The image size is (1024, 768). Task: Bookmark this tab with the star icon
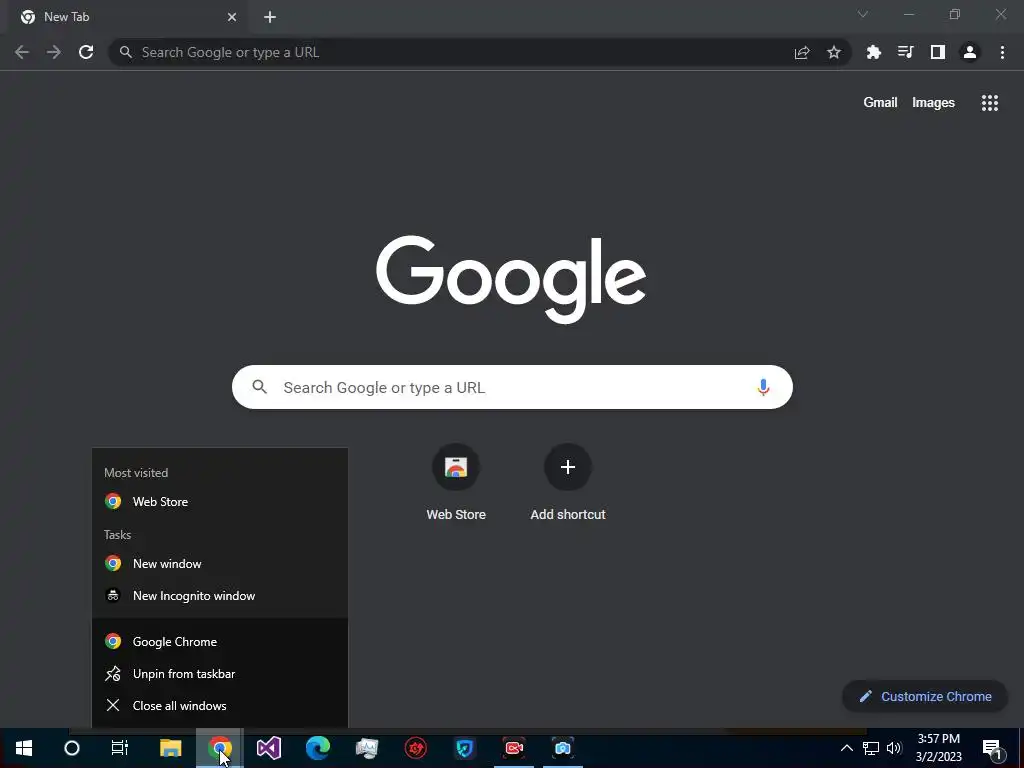[x=834, y=52]
